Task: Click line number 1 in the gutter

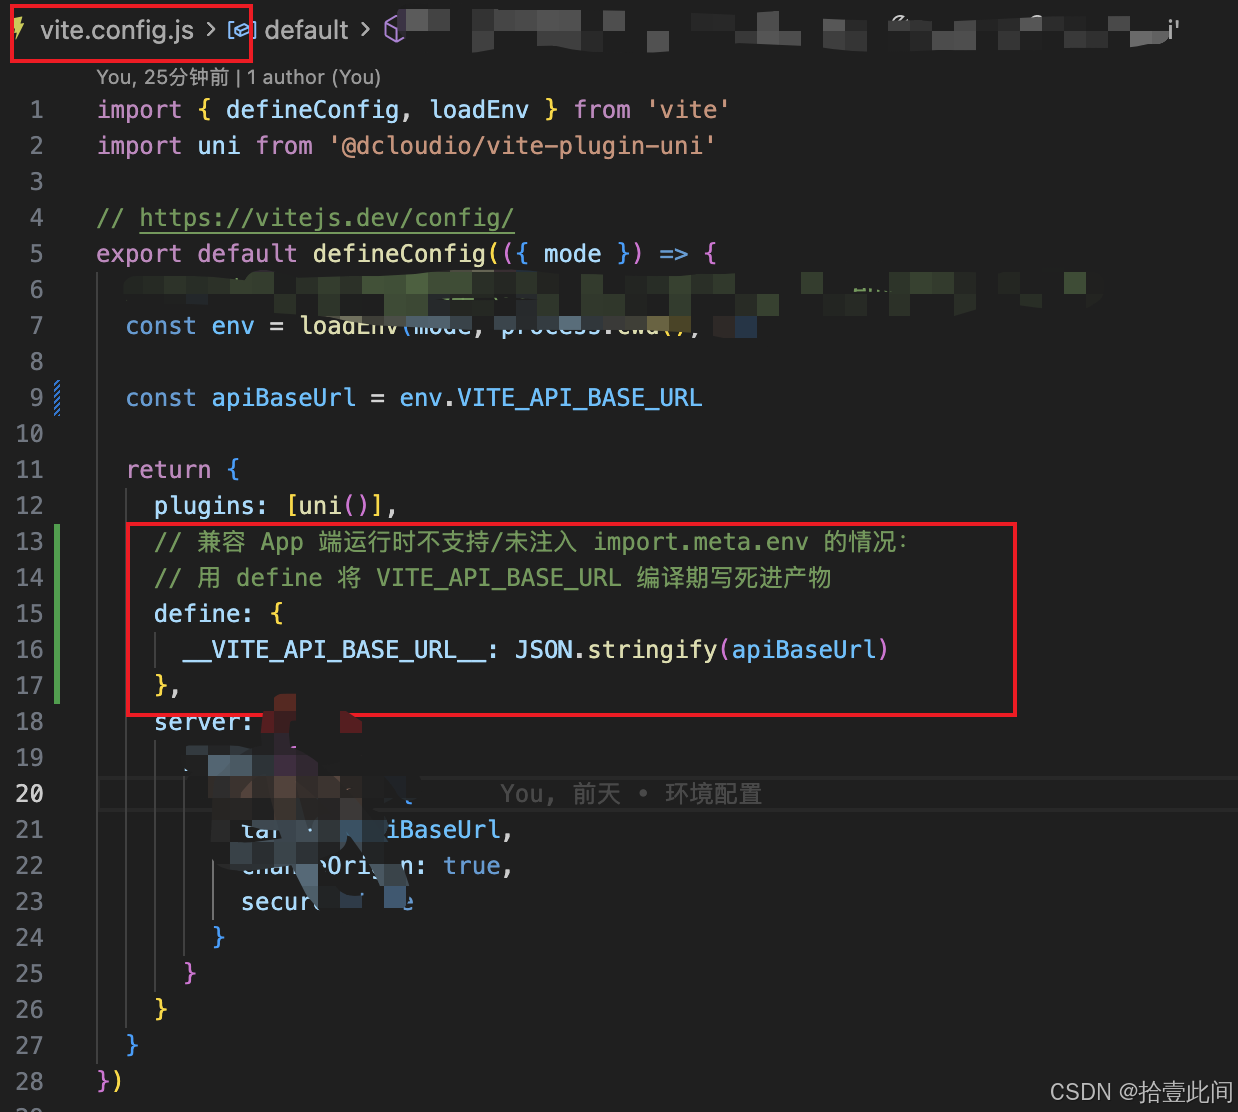Action: coord(37,110)
